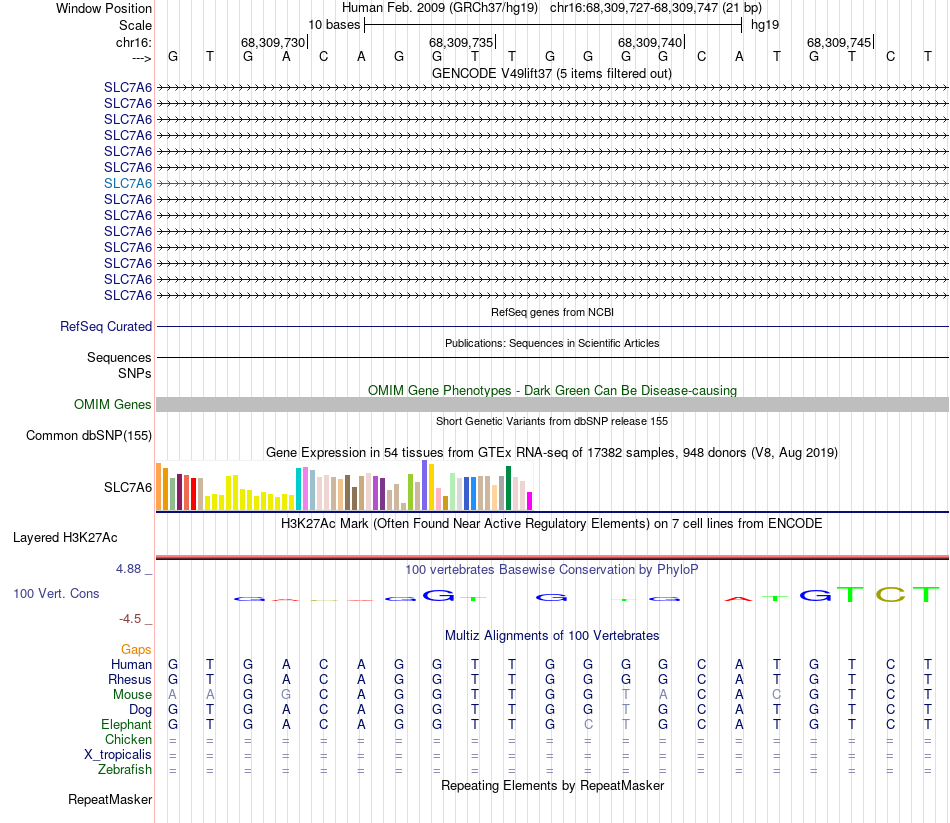Click the 10 bases scale bar
This screenshot has height=823, width=950.
tap(553, 23)
